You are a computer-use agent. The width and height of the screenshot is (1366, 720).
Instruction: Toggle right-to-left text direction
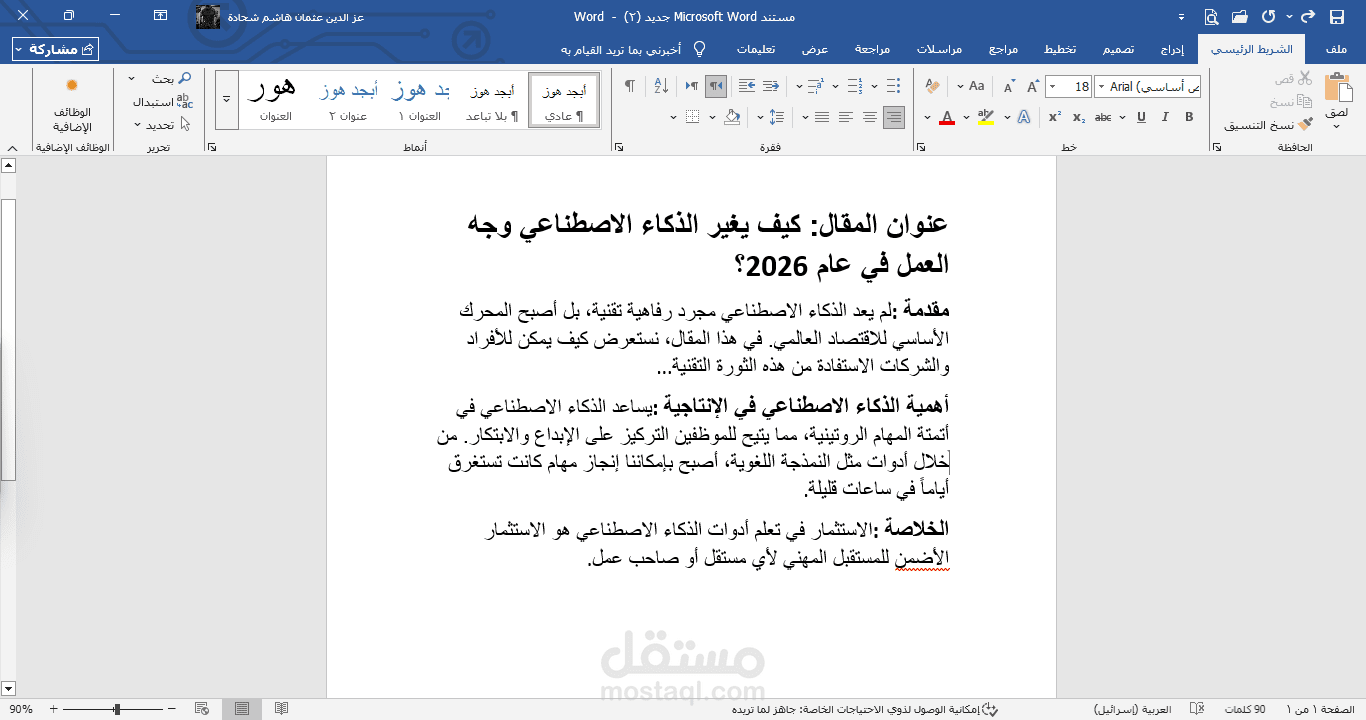(716, 86)
